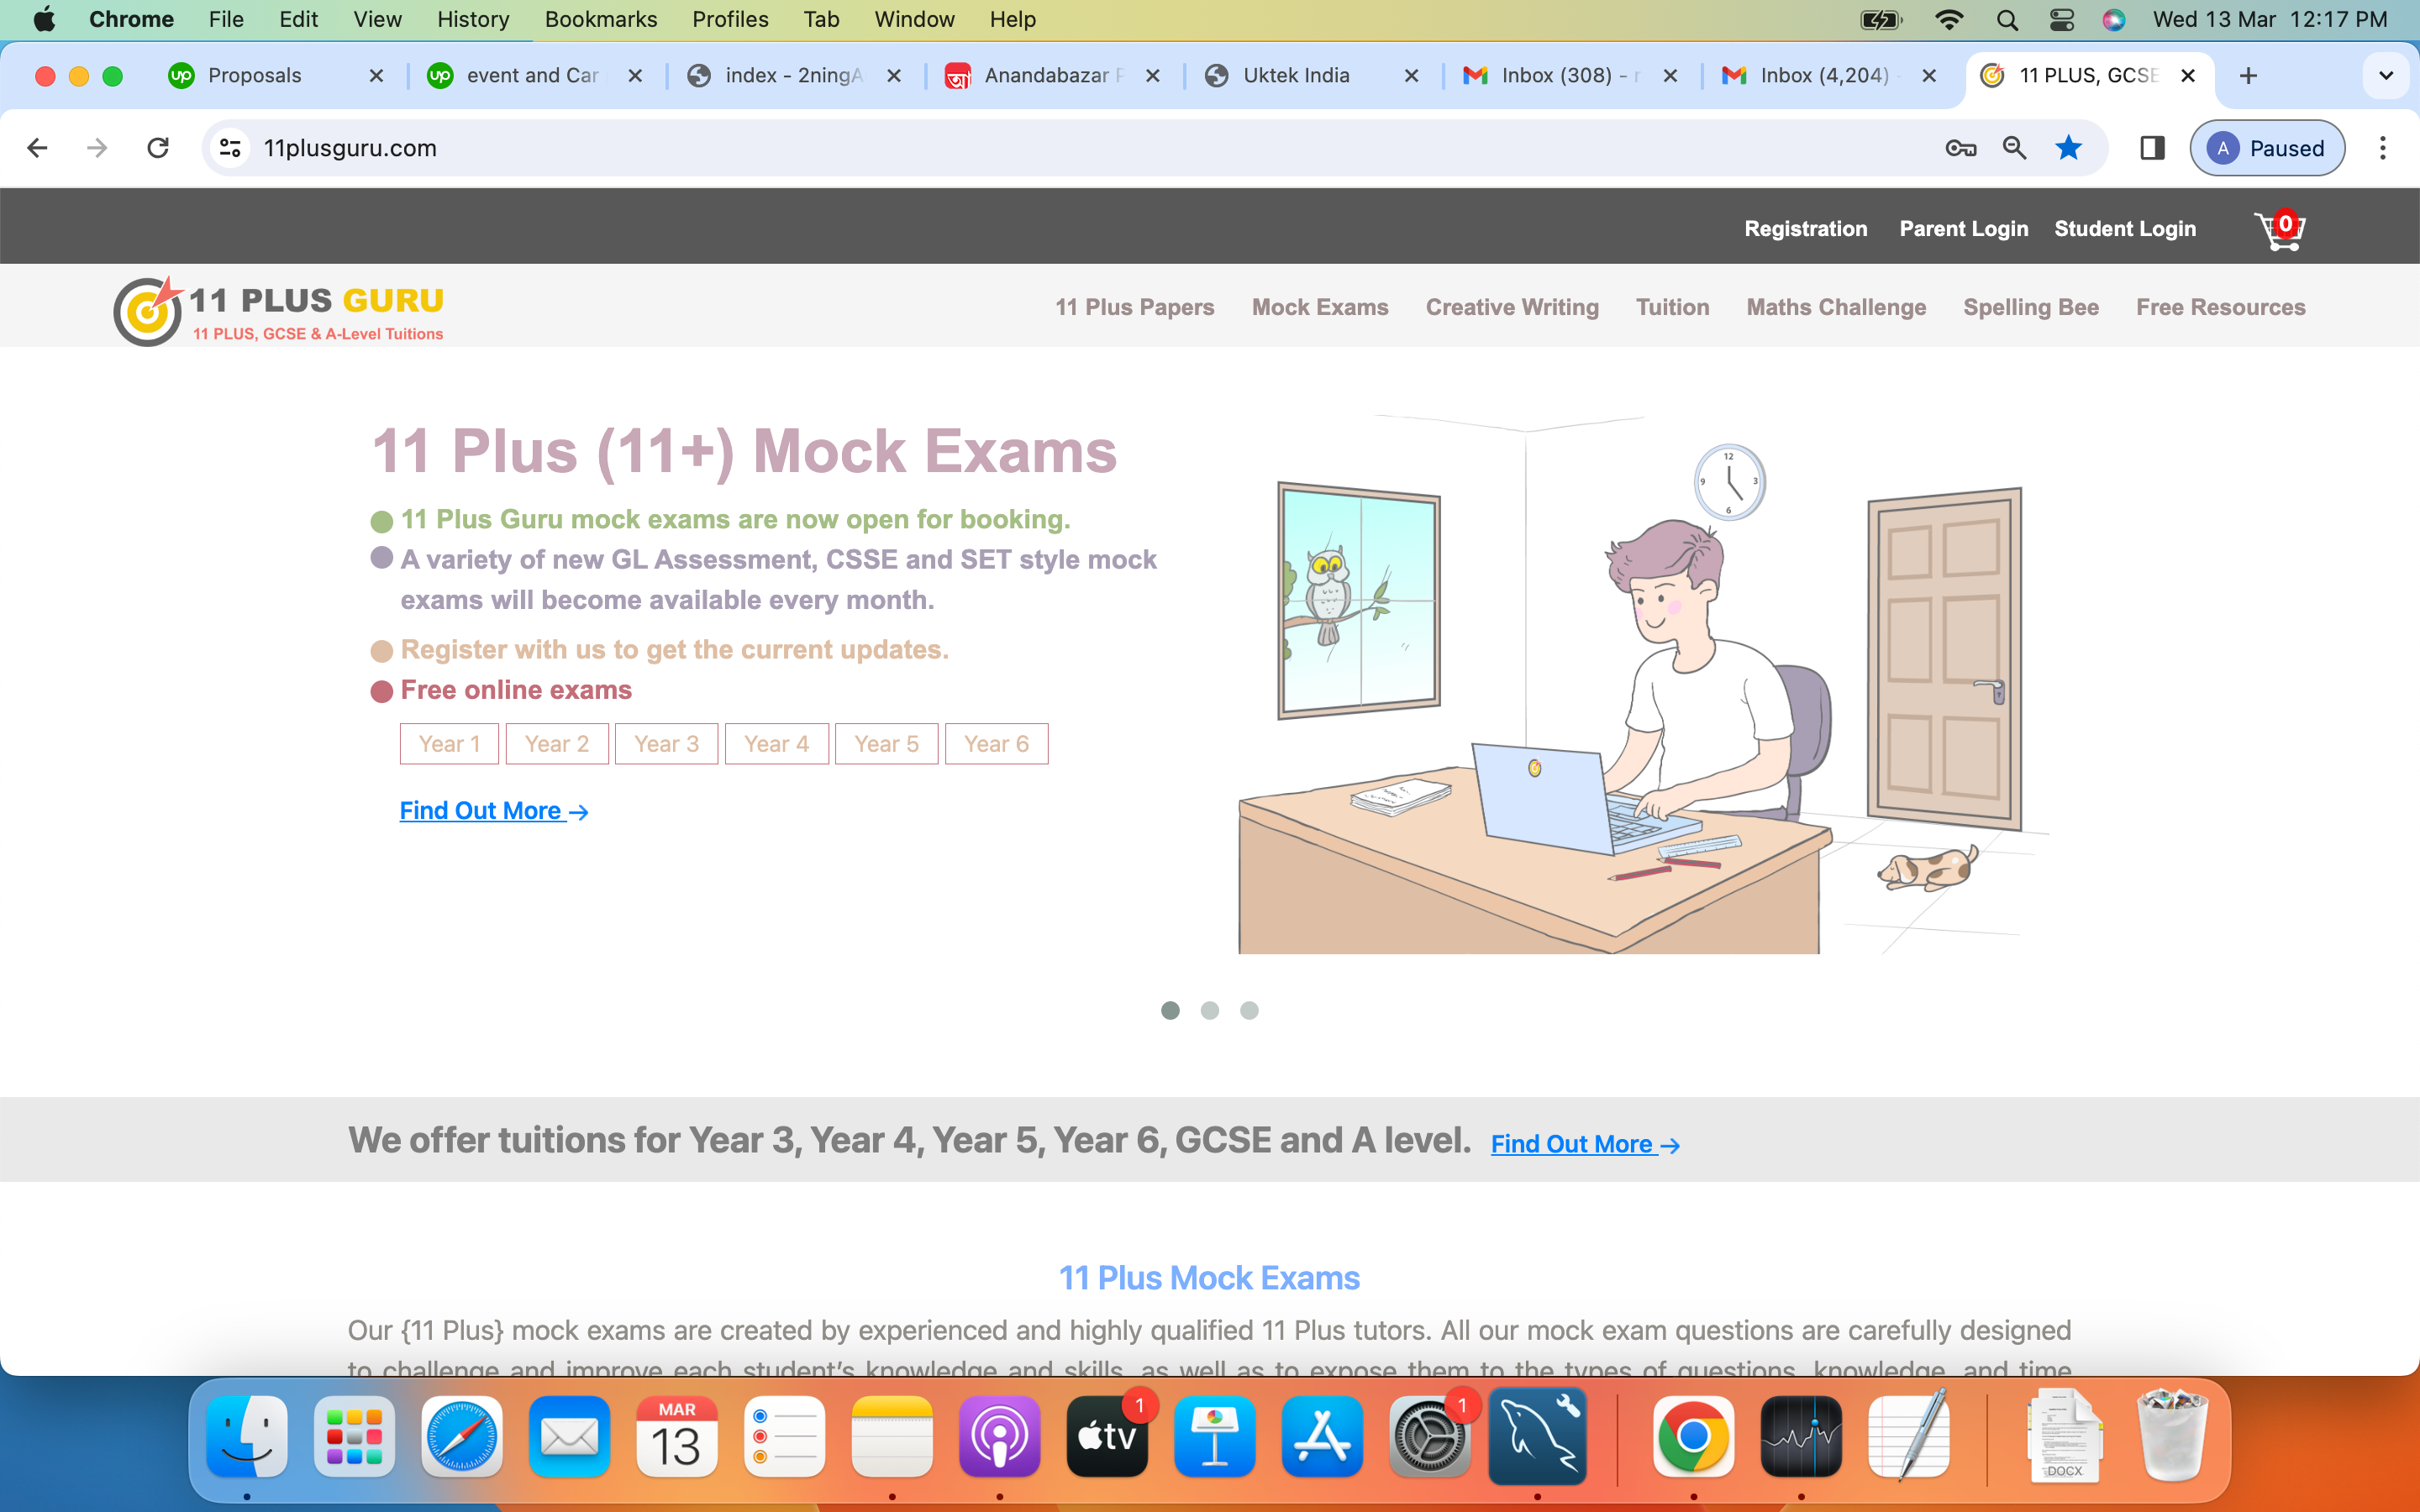The width and height of the screenshot is (2420, 1512).
Task: Open the Mock Exams nav menu
Action: tap(1319, 307)
